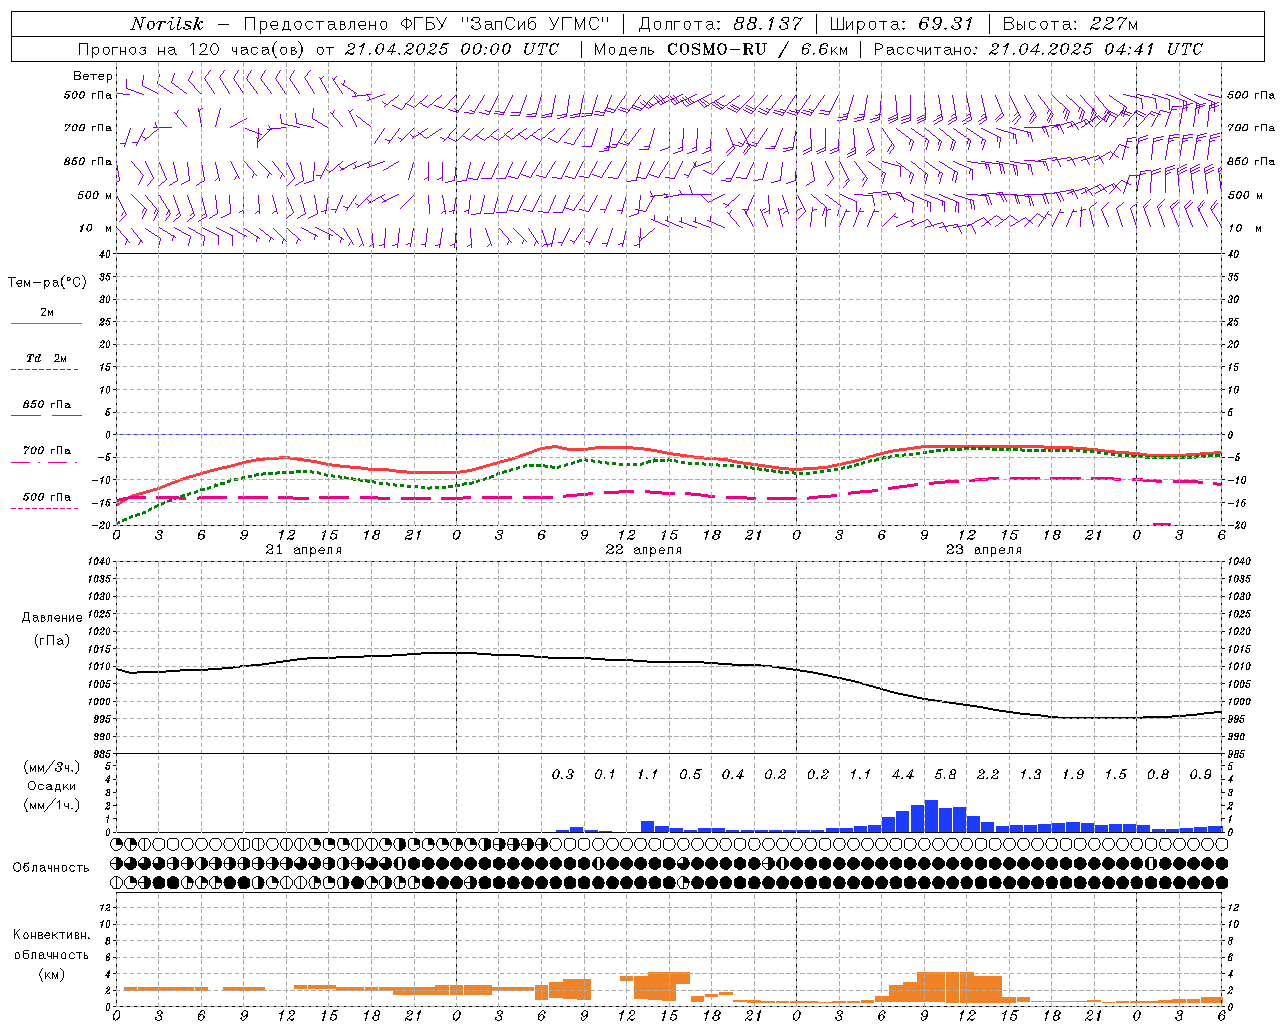1280x1024 pixels.
Task: Click "Прогноз на 120 часа(ов)" forecast text
Action: (193, 49)
